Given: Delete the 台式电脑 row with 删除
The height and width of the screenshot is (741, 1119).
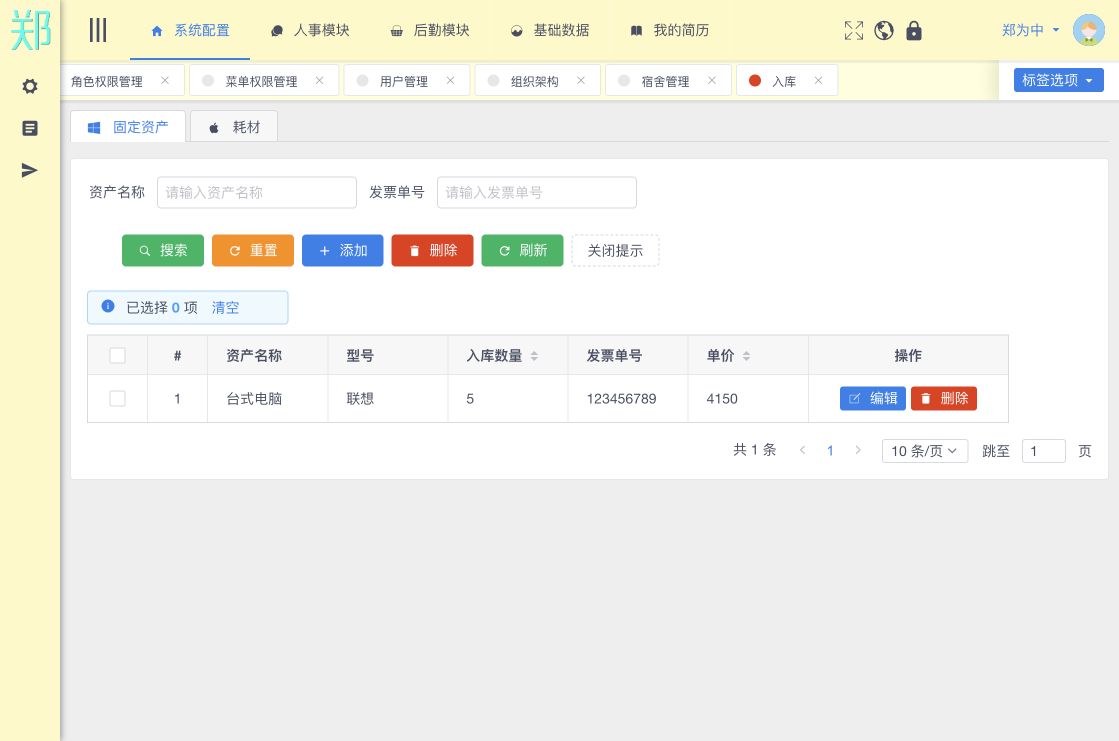Looking at the screenshot, I should pos(943,398).
